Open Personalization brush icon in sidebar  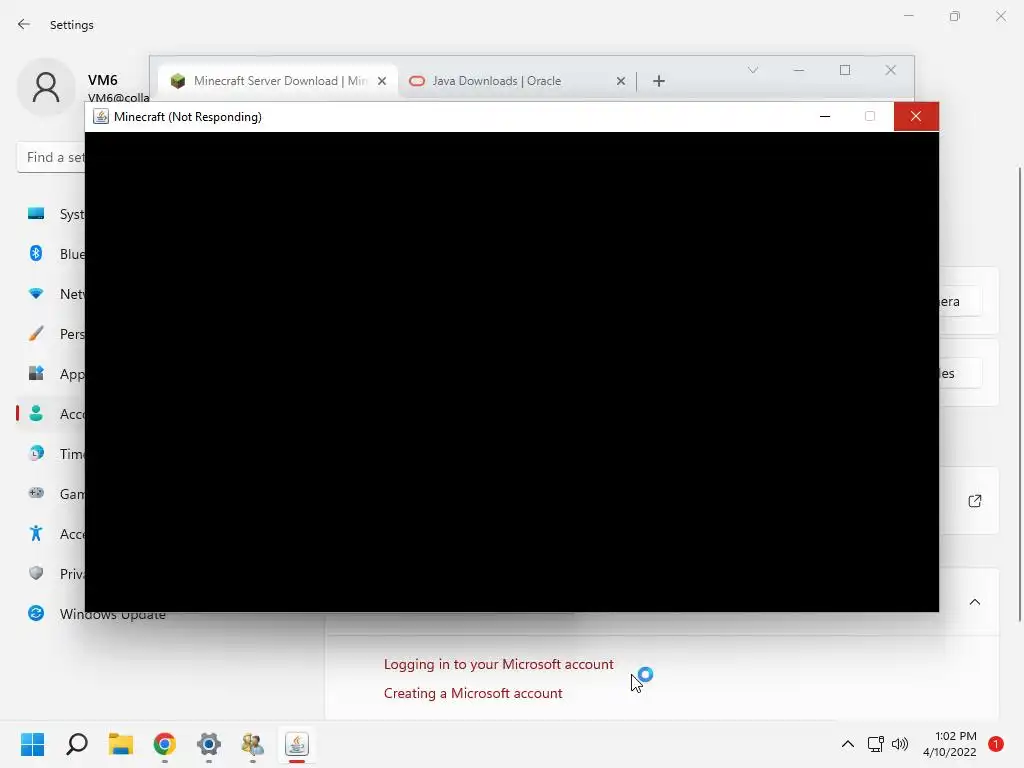pos(36,334)
